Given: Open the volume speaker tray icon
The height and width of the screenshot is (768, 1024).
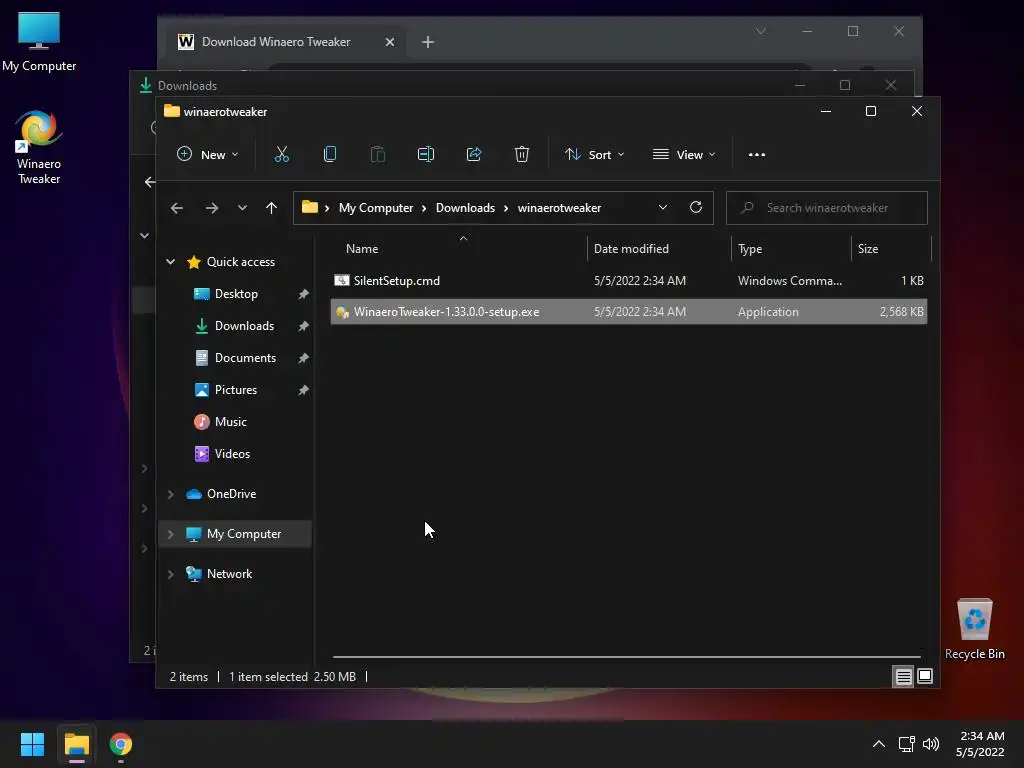Looking at the screenshot, I should coord(931,744).
